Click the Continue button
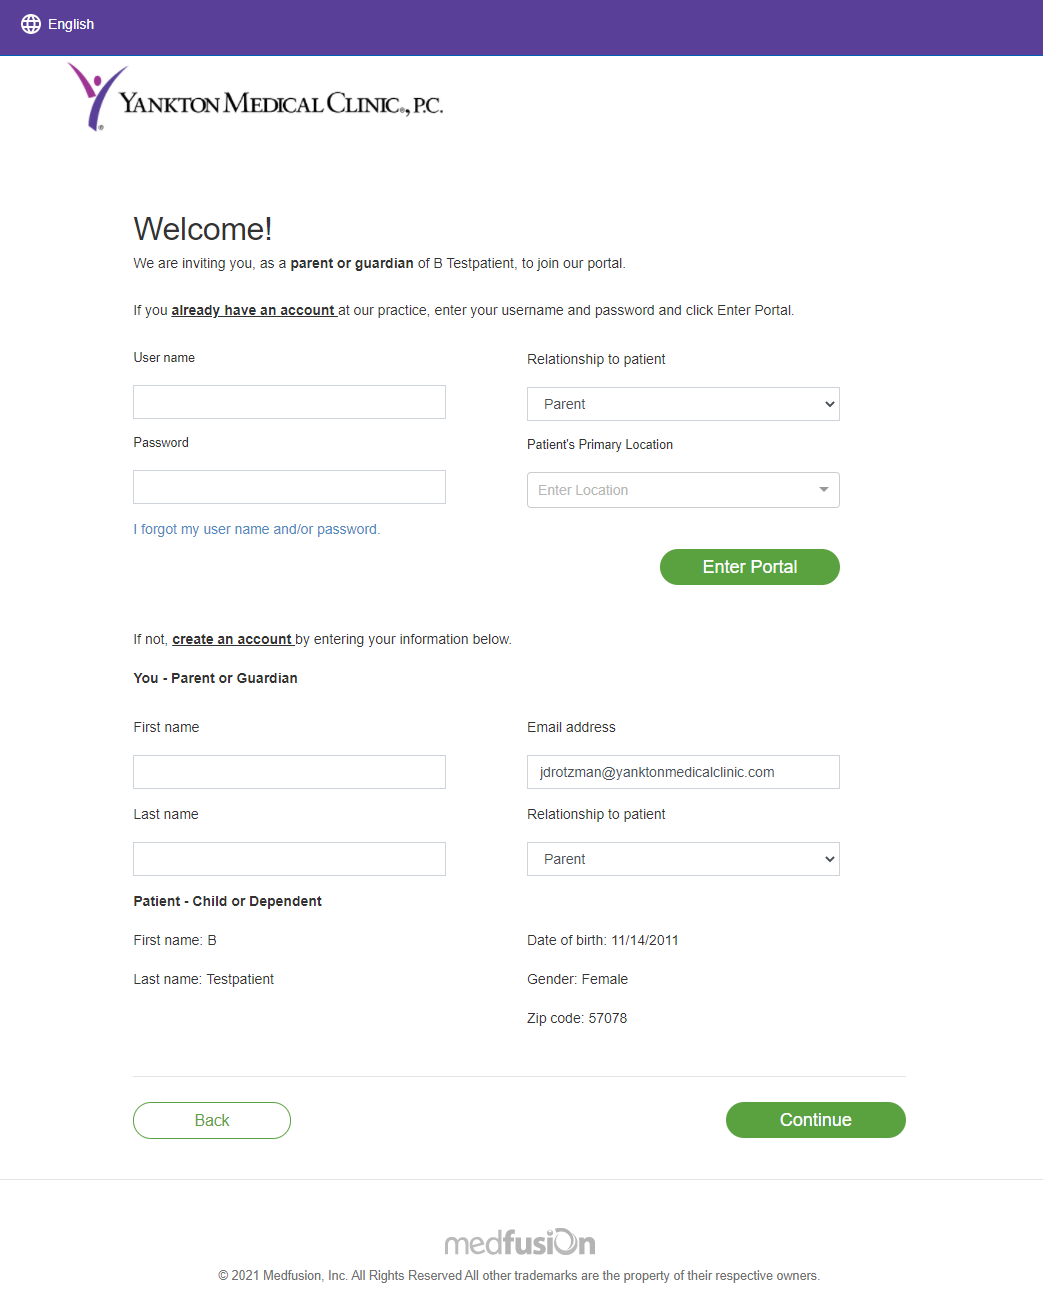Image resolution: width=1043 pixels, height=1308 pixels. (816, 1120)
